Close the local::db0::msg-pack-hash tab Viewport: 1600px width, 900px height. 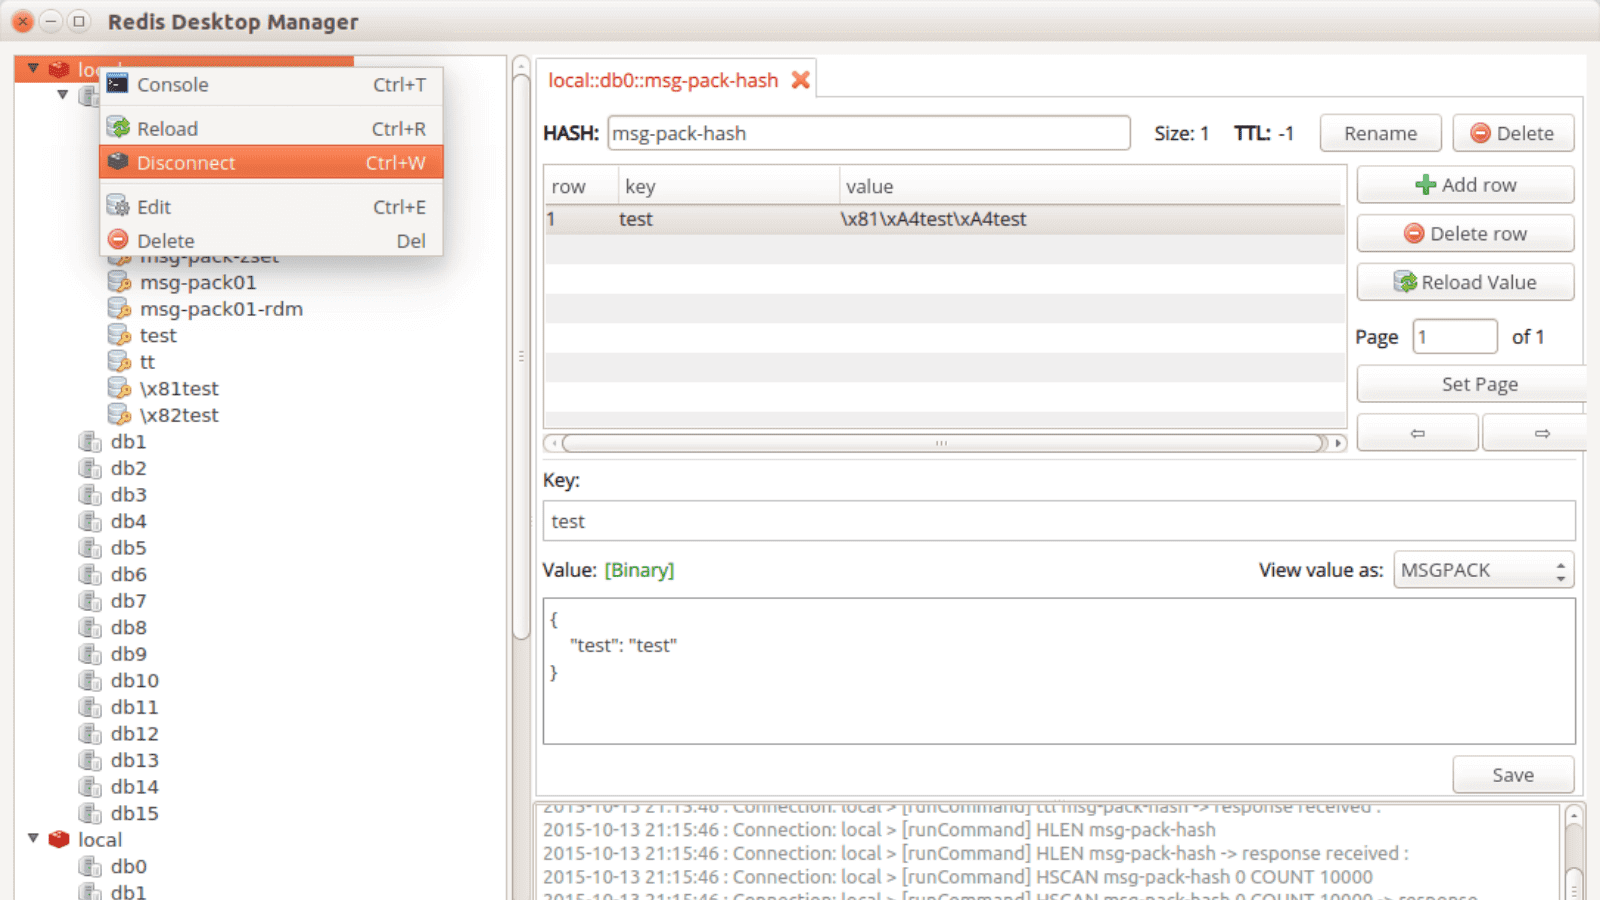(800, 80)
